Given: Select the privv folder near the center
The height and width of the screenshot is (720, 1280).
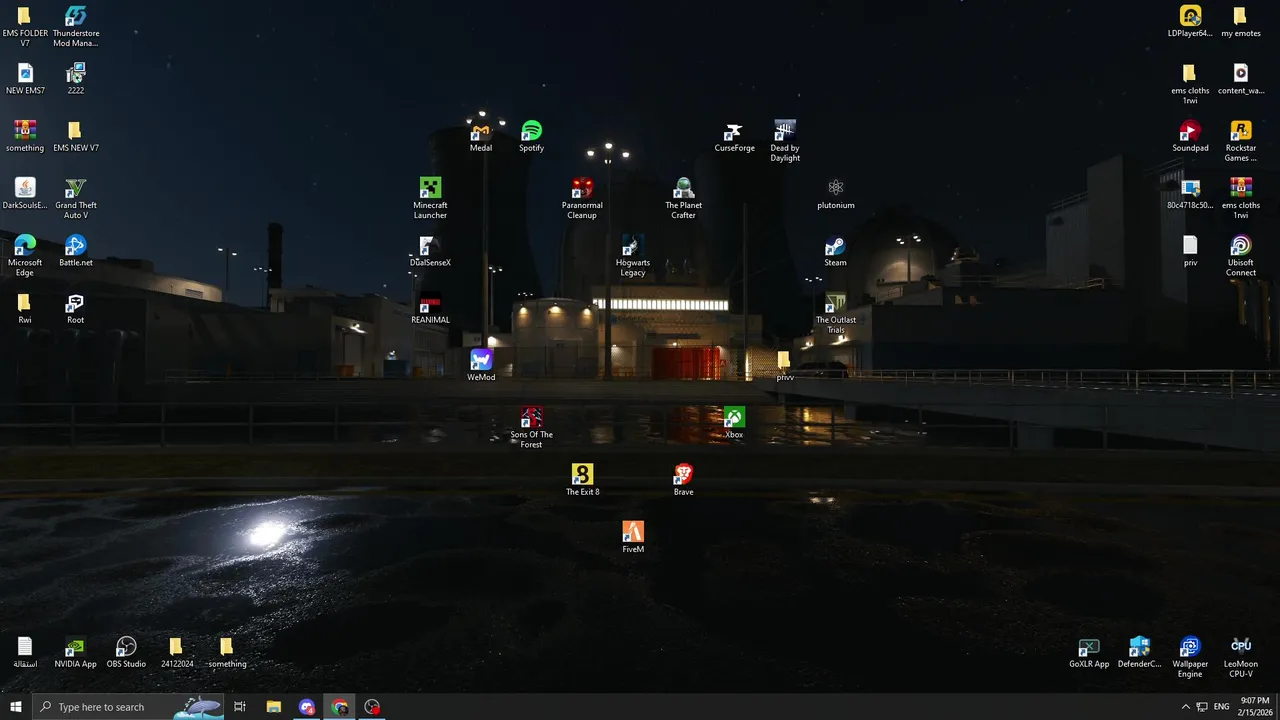Looking at the screenshot, I should [x=785, y=366].
